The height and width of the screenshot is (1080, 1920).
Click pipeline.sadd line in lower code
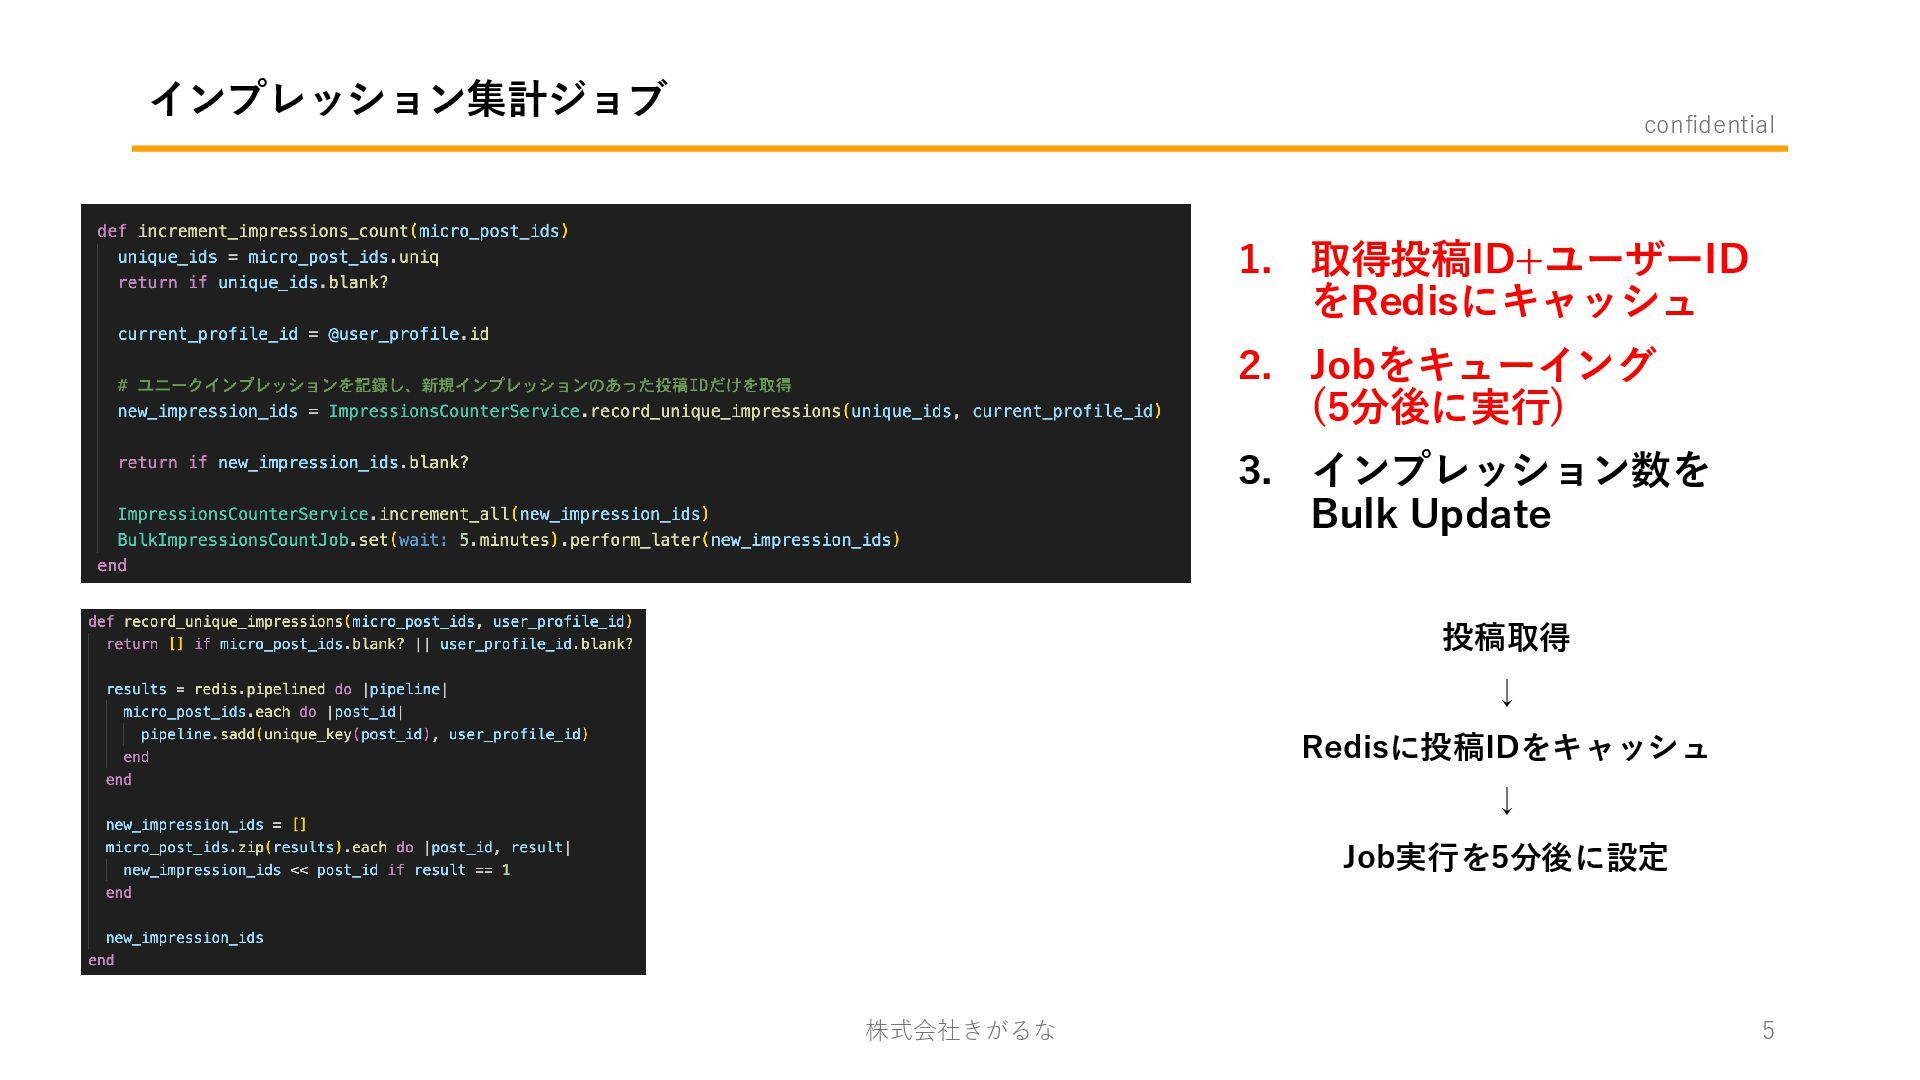coord(364,734)
